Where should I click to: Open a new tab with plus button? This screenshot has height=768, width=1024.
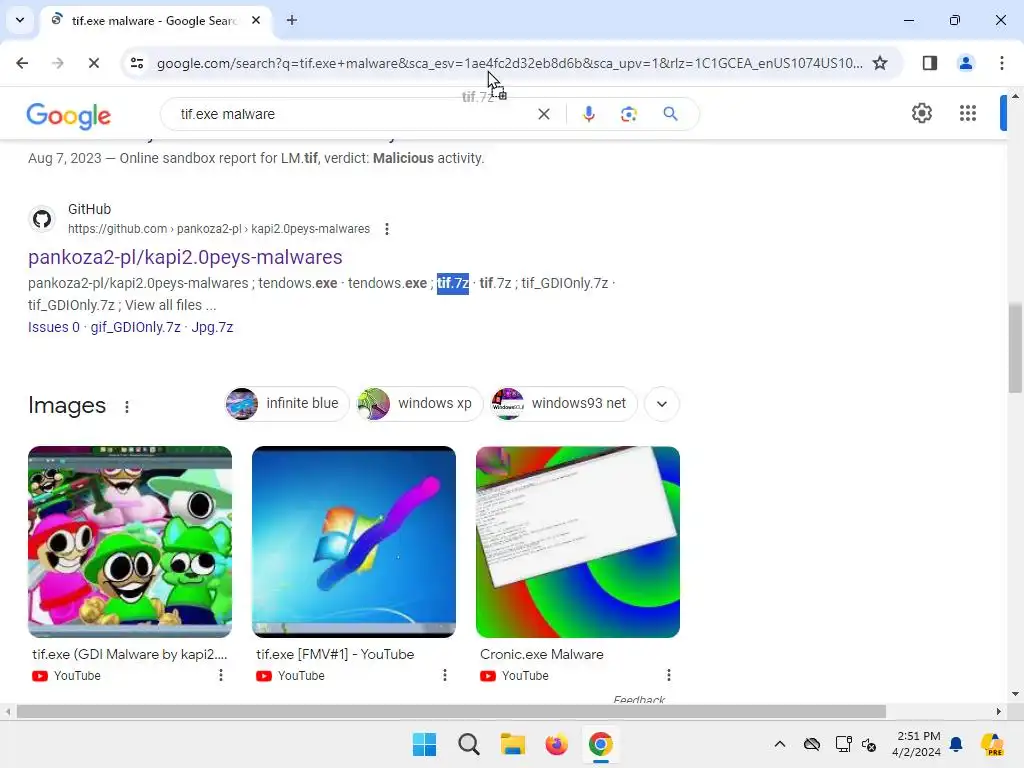[292, 20]
